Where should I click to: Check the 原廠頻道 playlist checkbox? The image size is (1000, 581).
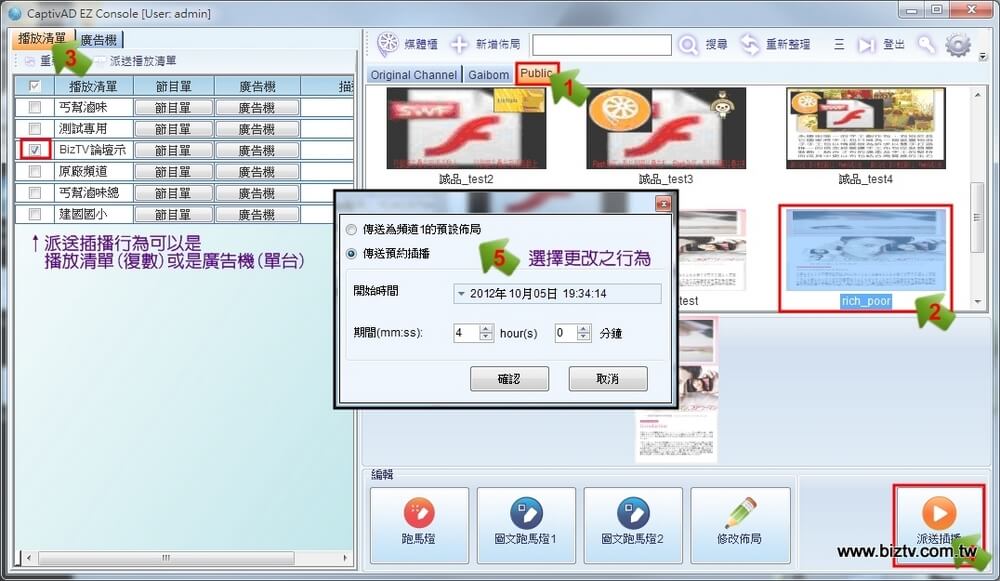tap(35, 171)
